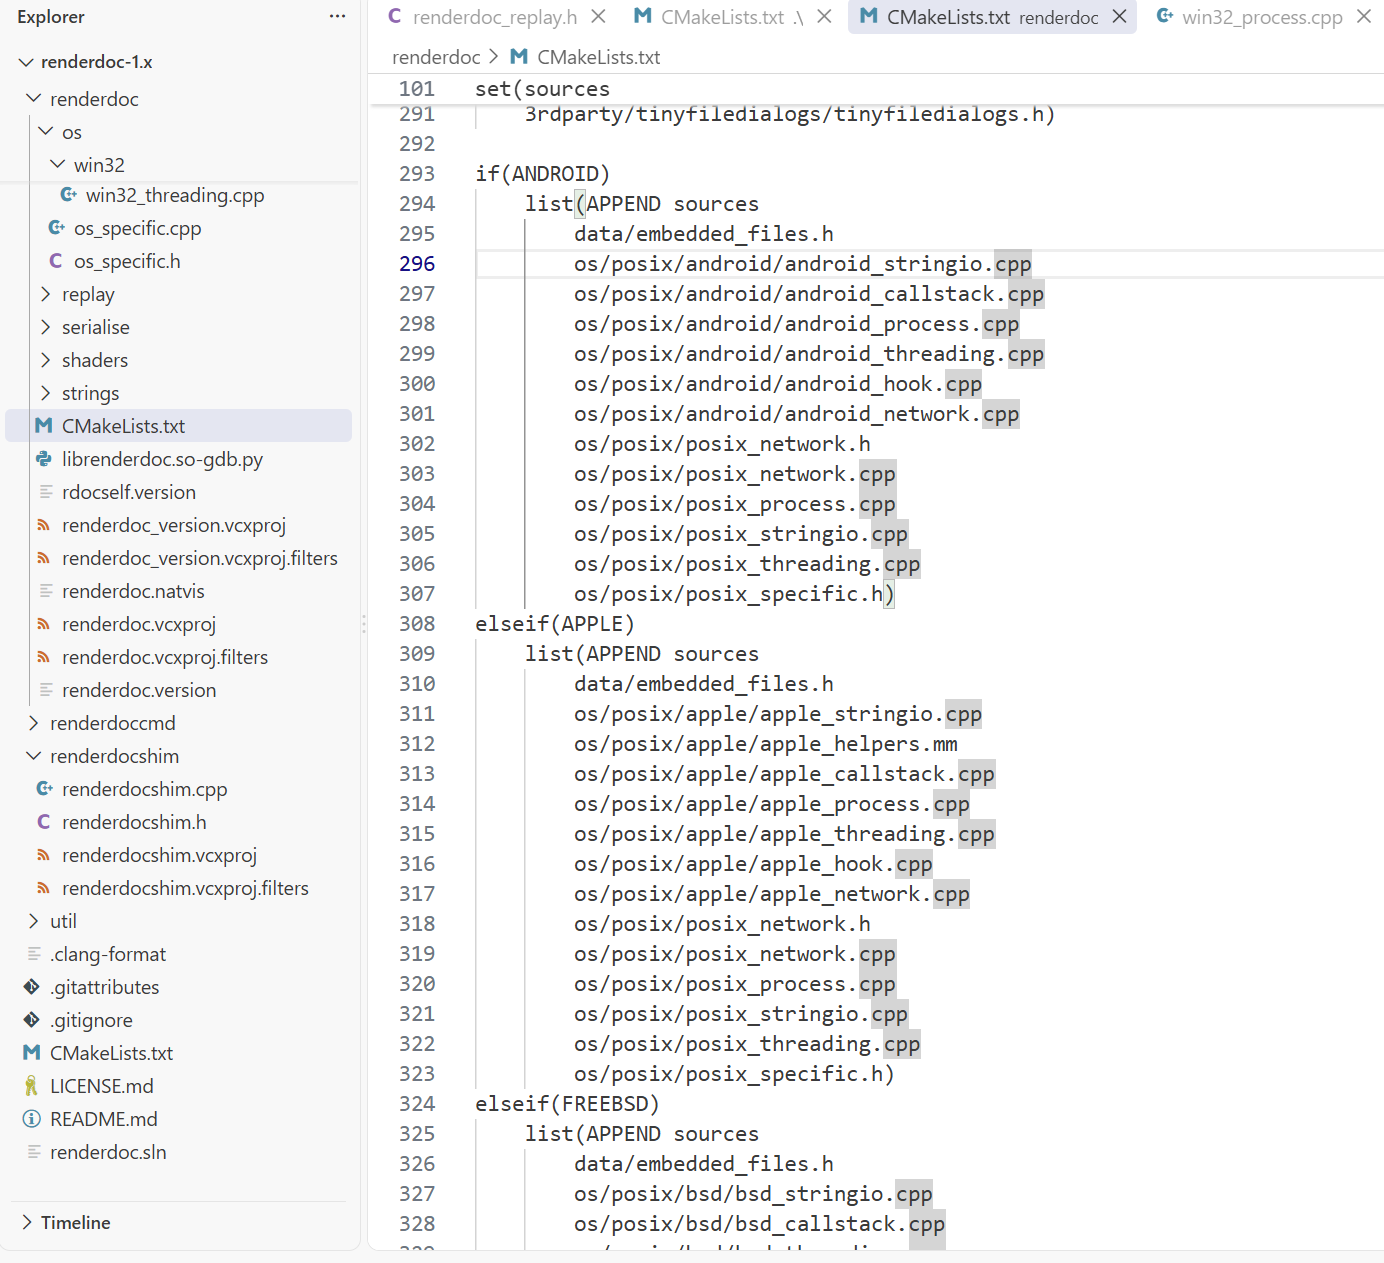This screenshot has height=1263, width=1384.
Task: Close the root CMakeLists.txt tab
Action: tap(824, 17)
